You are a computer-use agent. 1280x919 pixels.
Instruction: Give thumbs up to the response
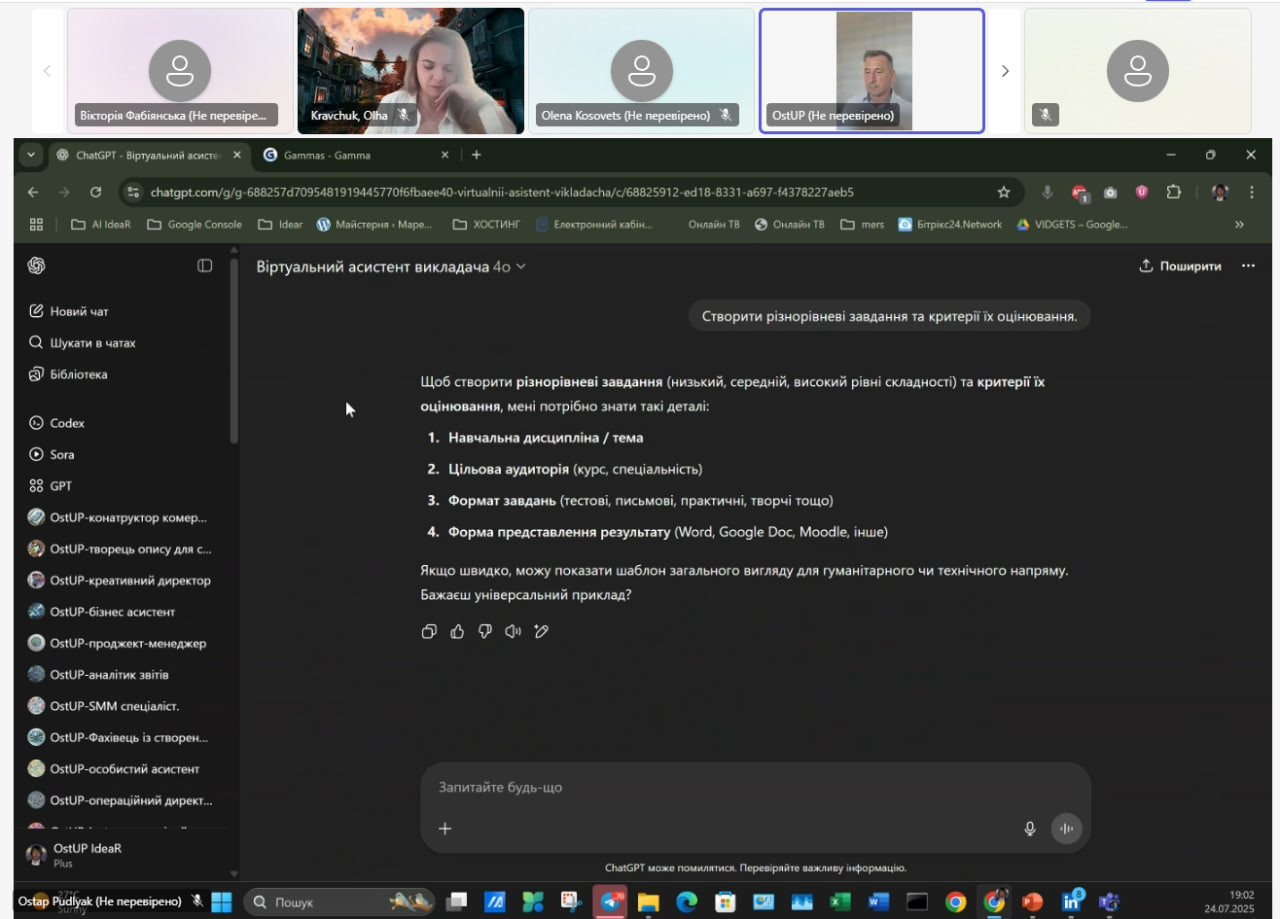(457, 631)
